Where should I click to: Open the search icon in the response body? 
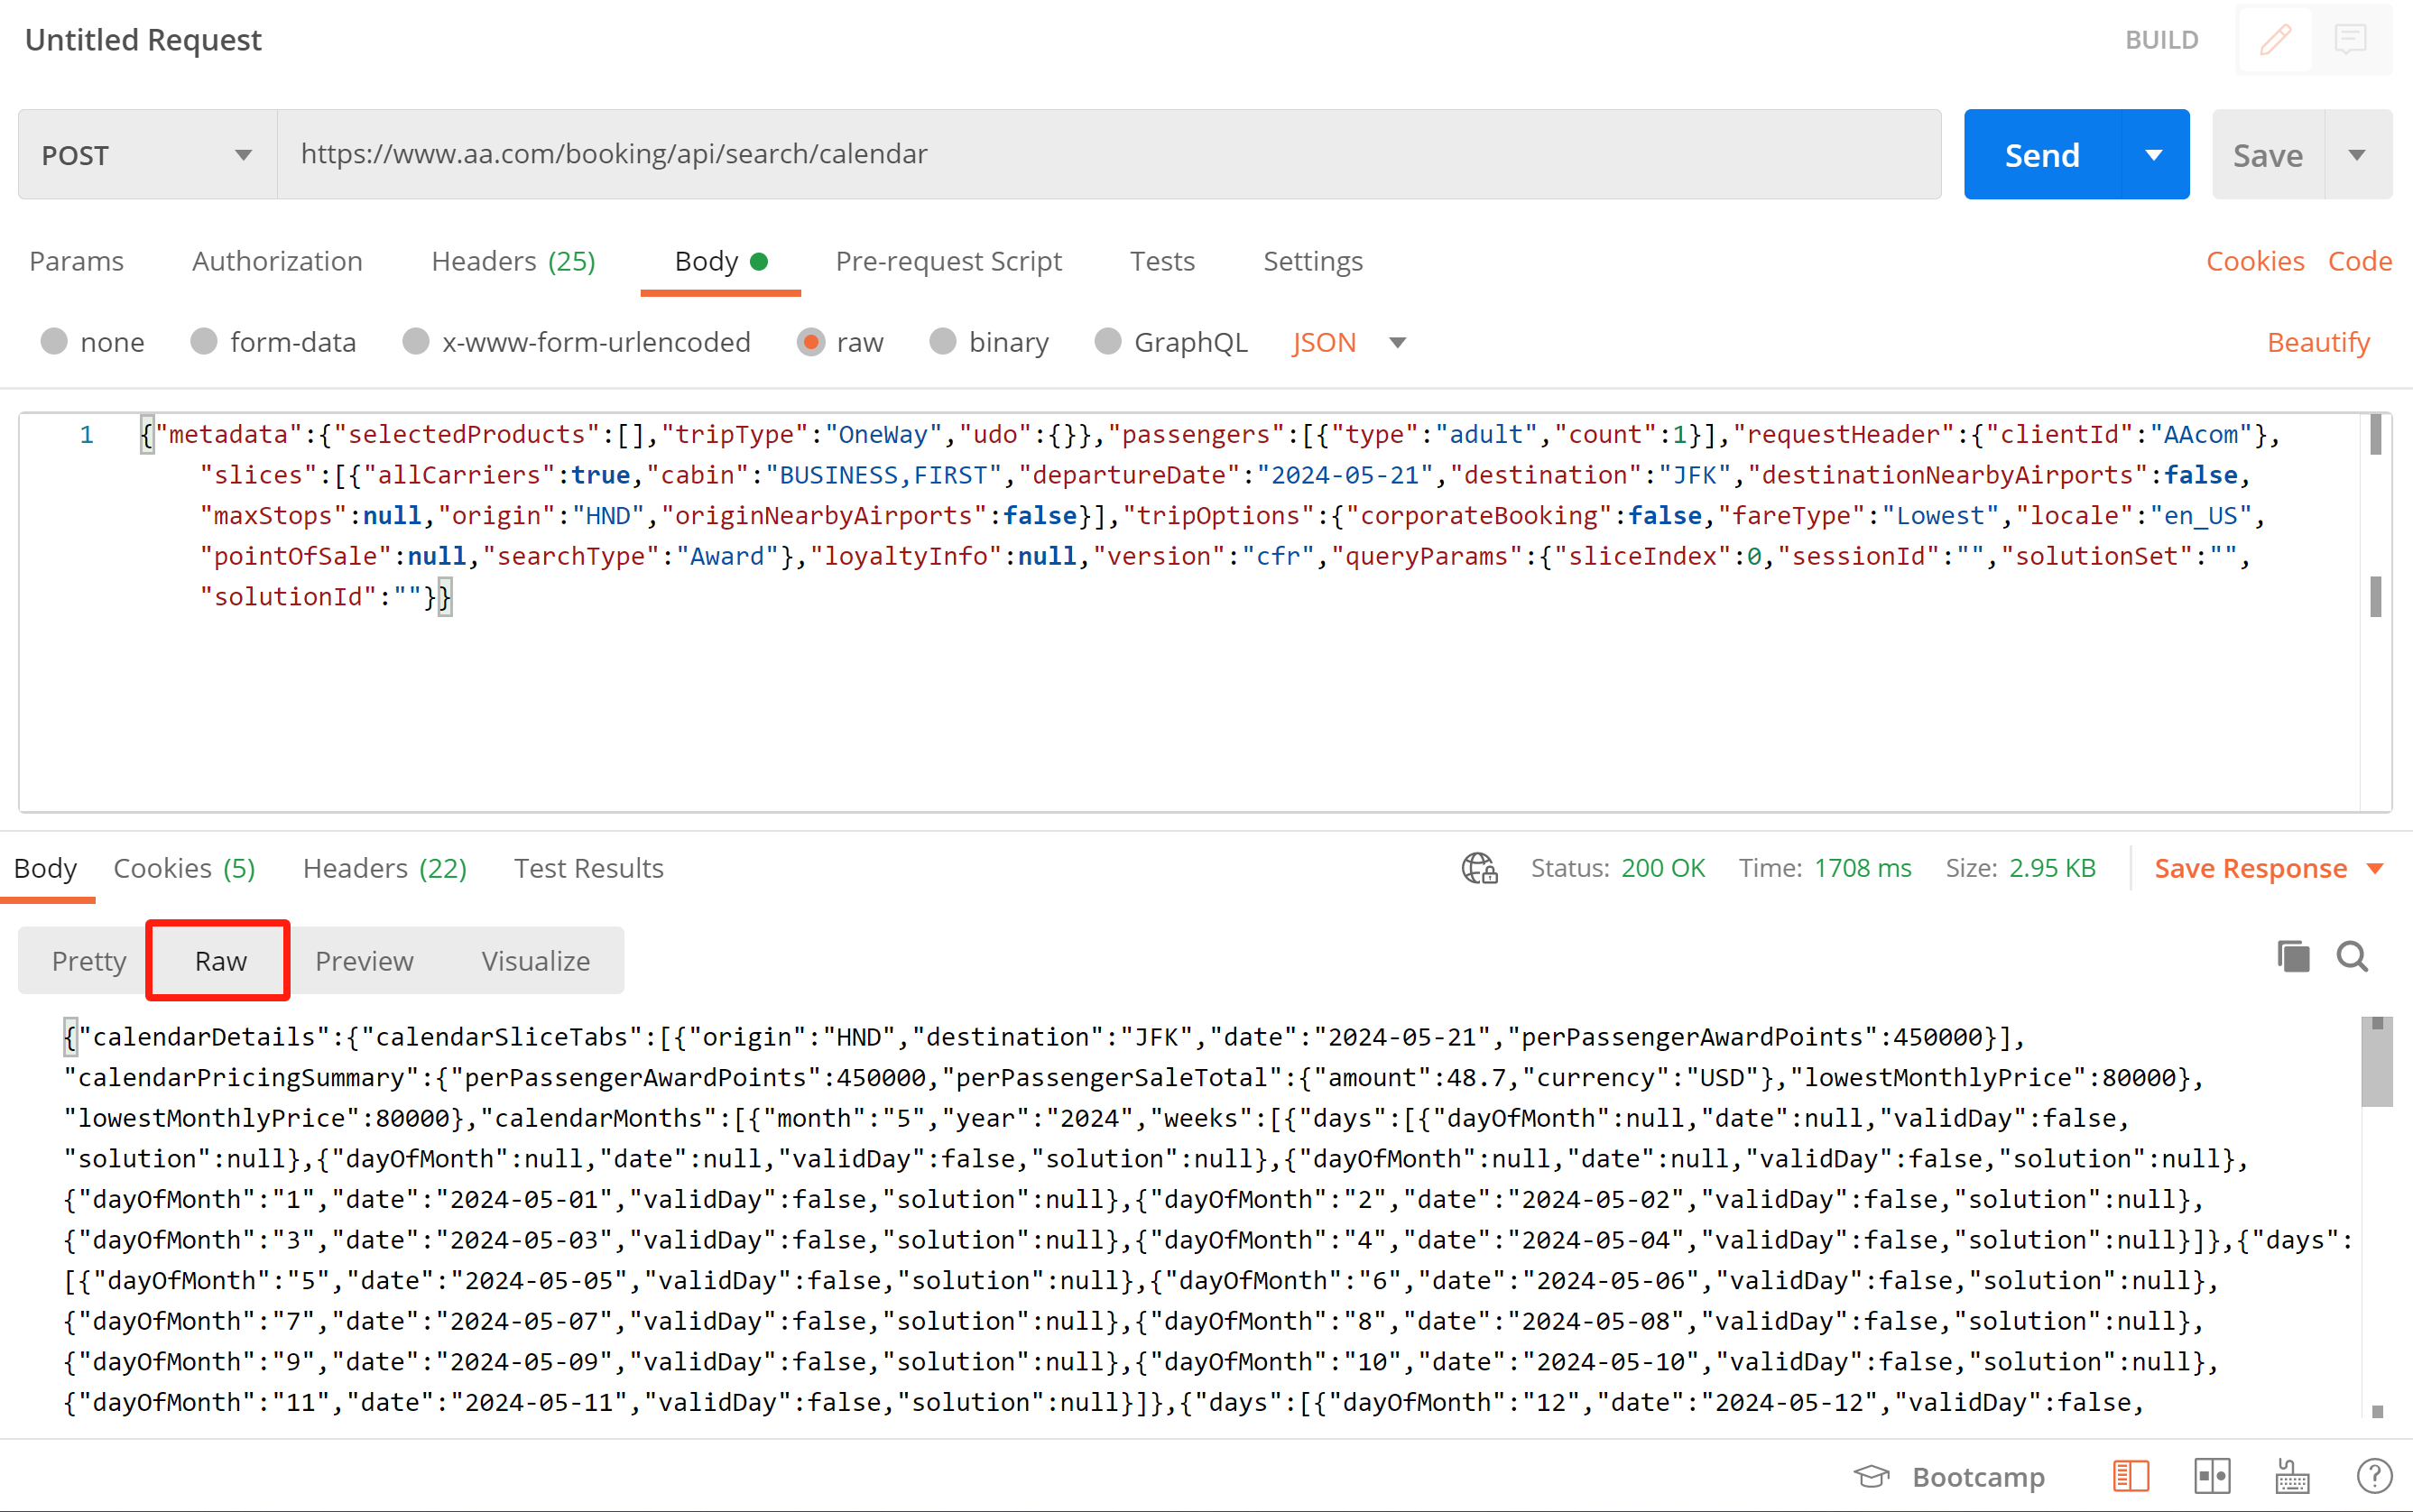(2352, 957)
